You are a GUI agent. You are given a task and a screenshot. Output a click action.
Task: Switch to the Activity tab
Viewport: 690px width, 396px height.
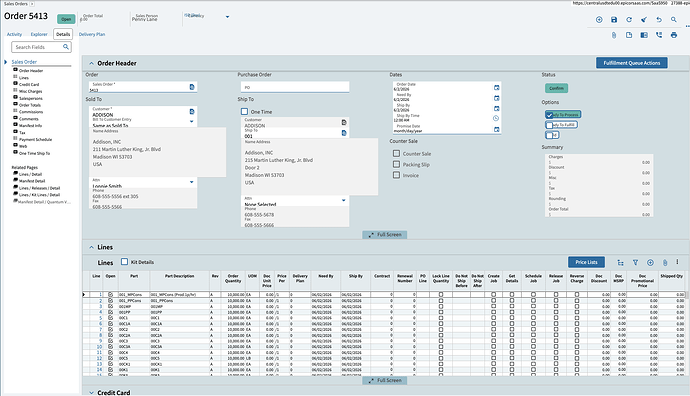point(14,34)
